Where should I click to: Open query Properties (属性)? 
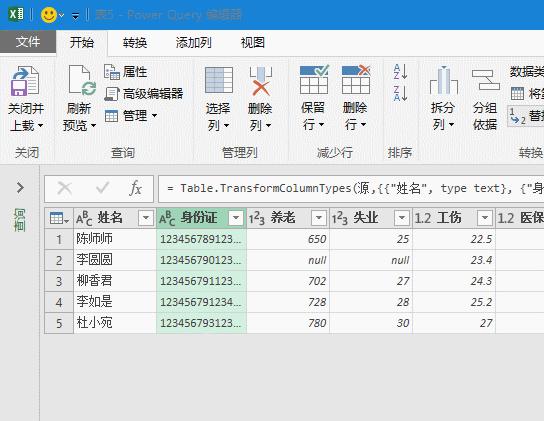point(125,72)
